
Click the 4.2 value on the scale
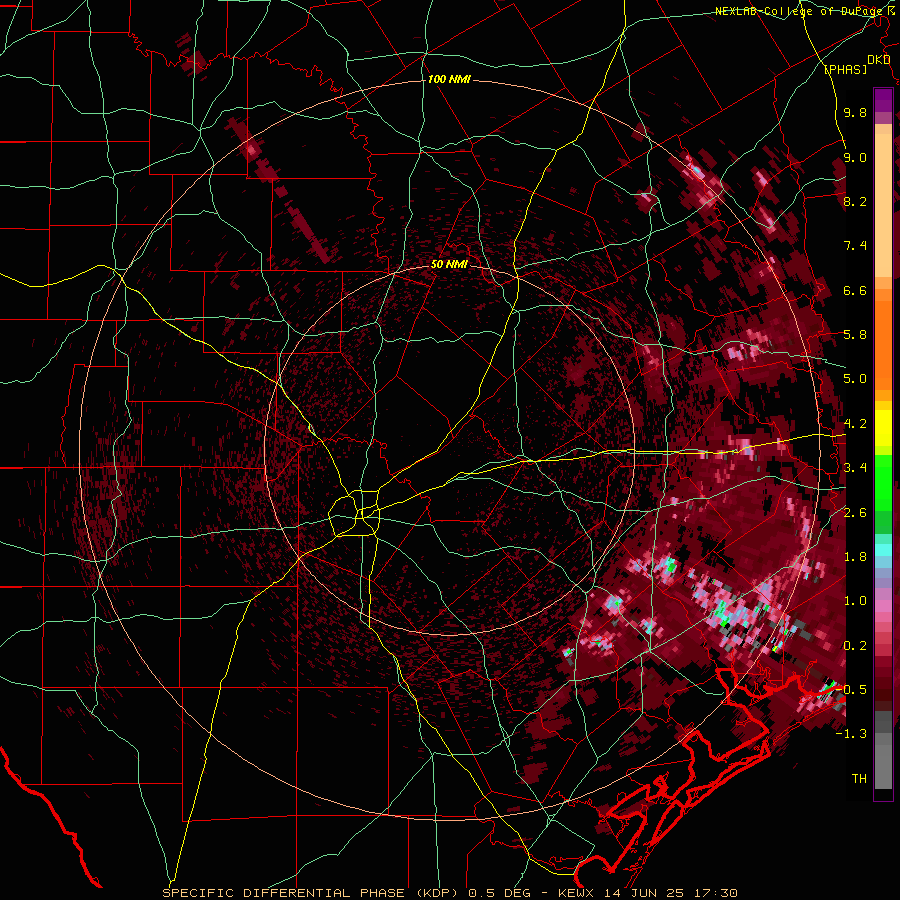tap(855, 424)
